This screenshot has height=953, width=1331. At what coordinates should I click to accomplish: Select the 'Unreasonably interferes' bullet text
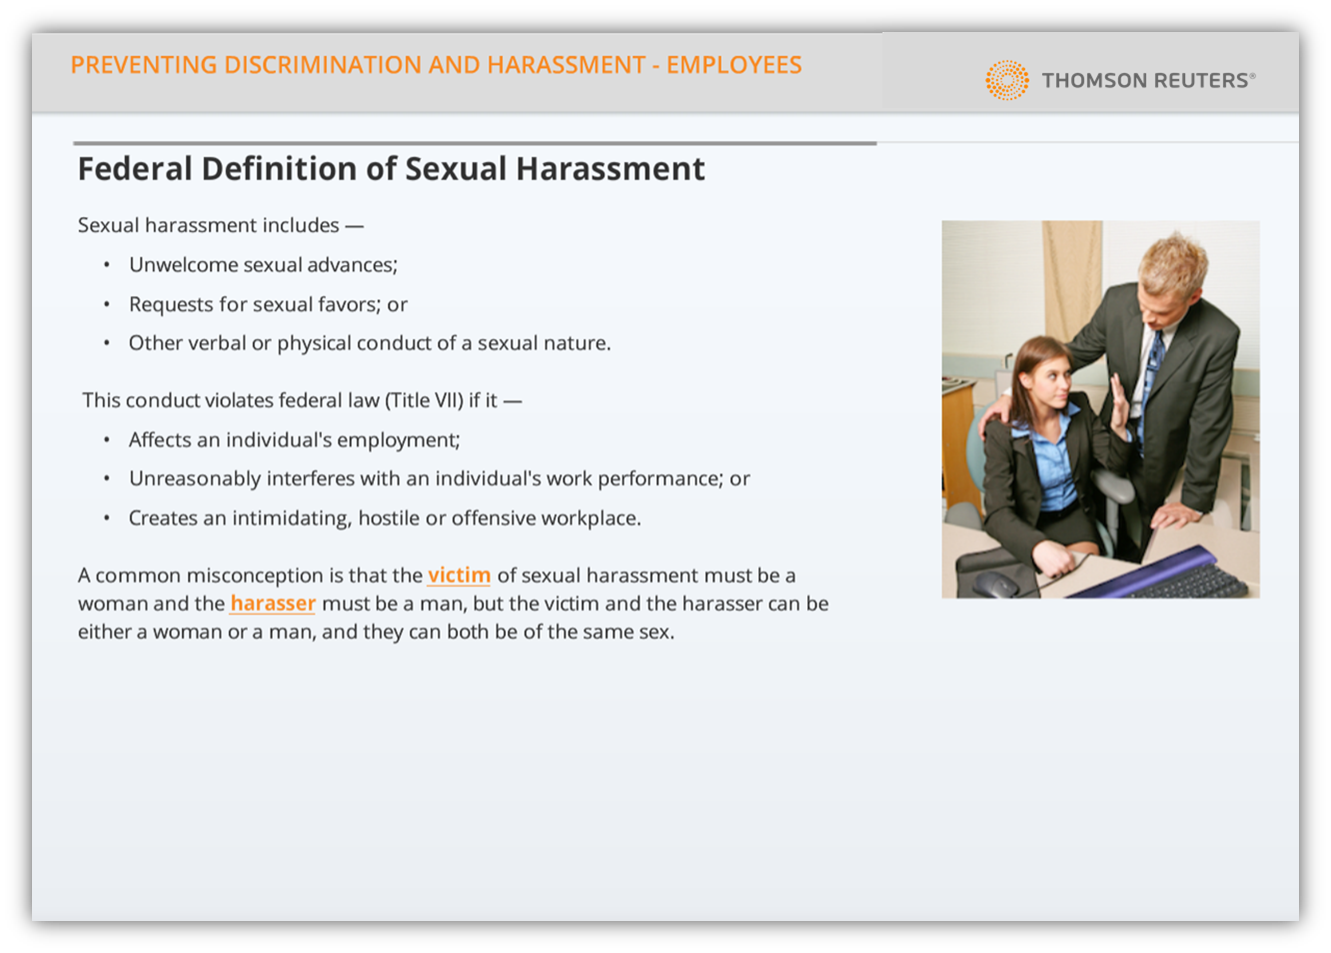[439, 479]
